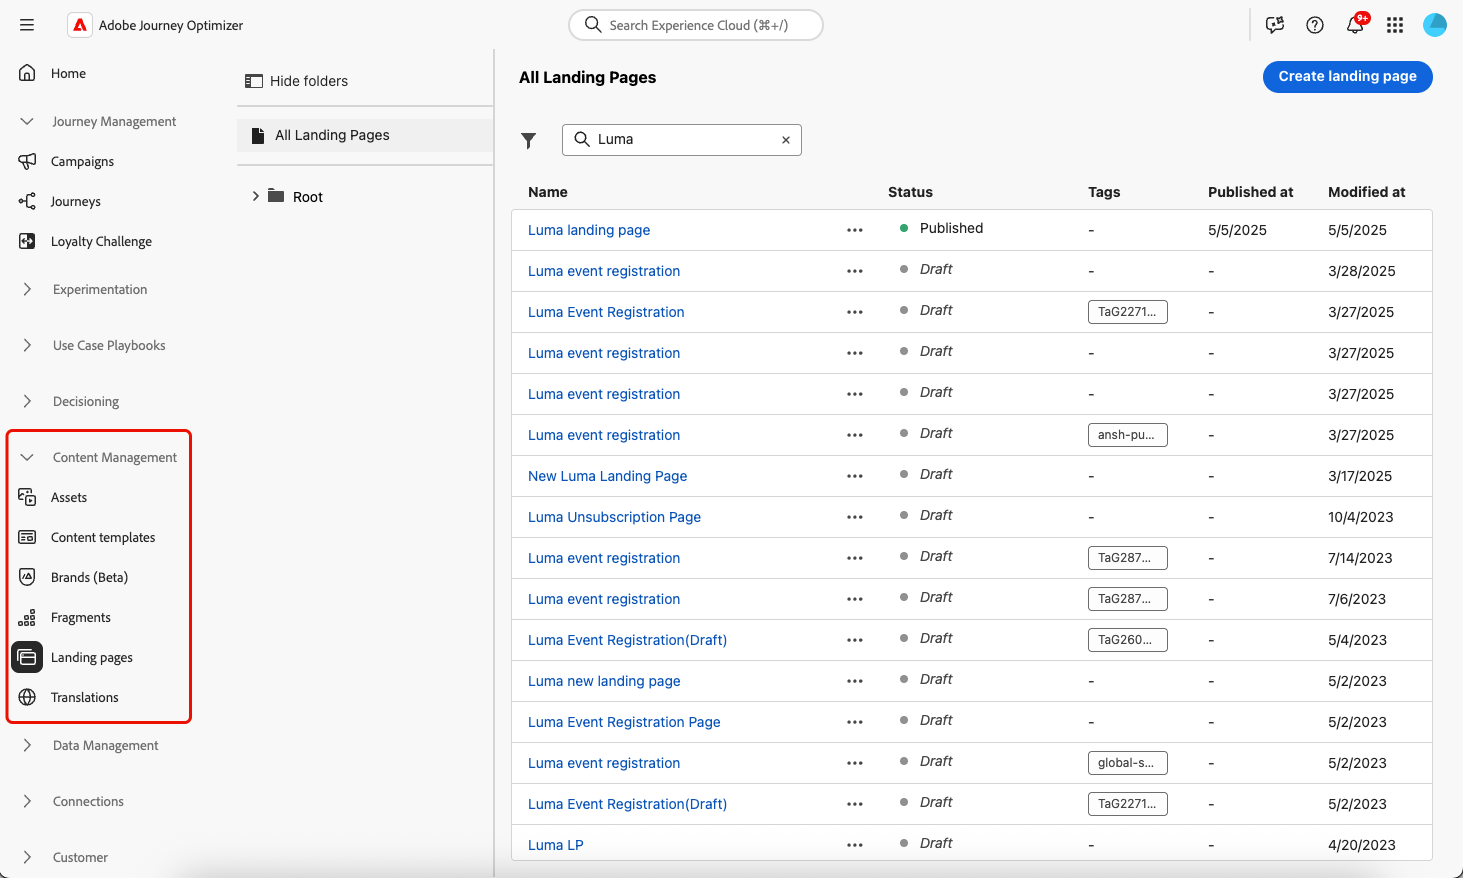The width and height of the screenshot is (1463, 878).
Task: Open the hamburger navigation menu
Action: tap(27, 25)
